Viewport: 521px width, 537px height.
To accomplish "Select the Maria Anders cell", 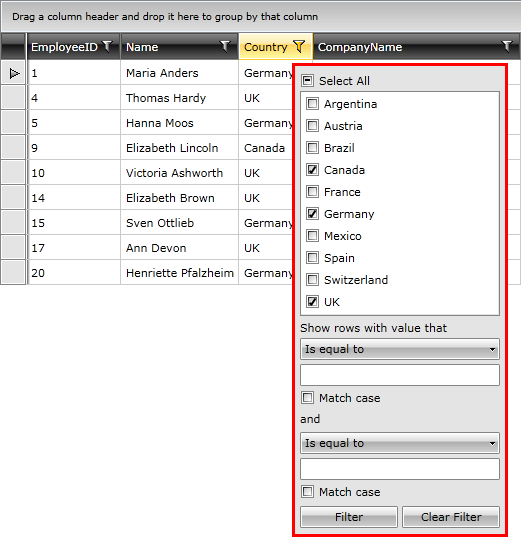I will pyautogui.click(x=179, y=73).
